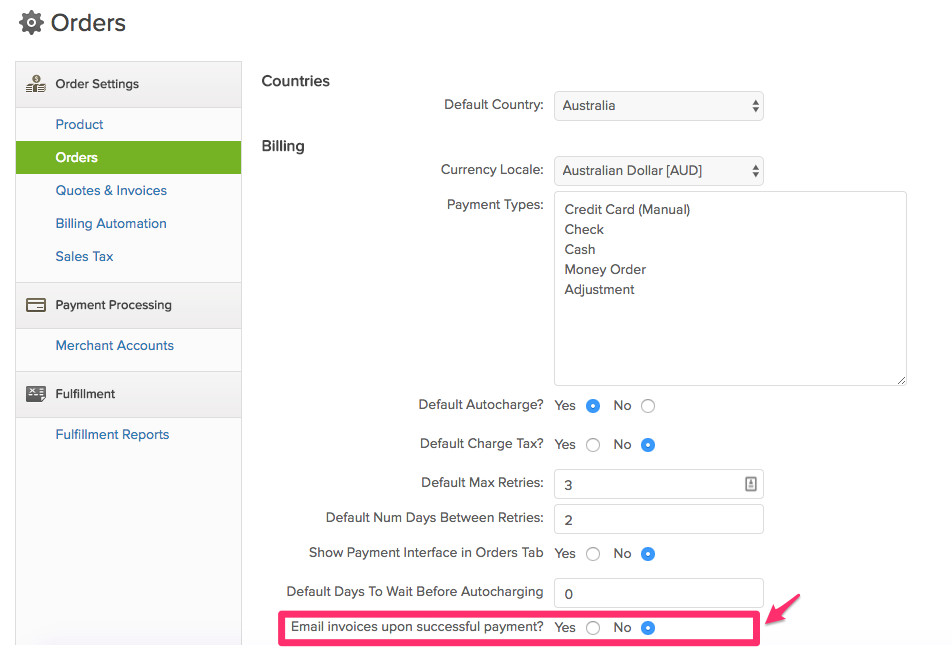The width and height of the screenshot is (952, 647).
Task: Open the Sales Tax link
Action: click(84, 257)
